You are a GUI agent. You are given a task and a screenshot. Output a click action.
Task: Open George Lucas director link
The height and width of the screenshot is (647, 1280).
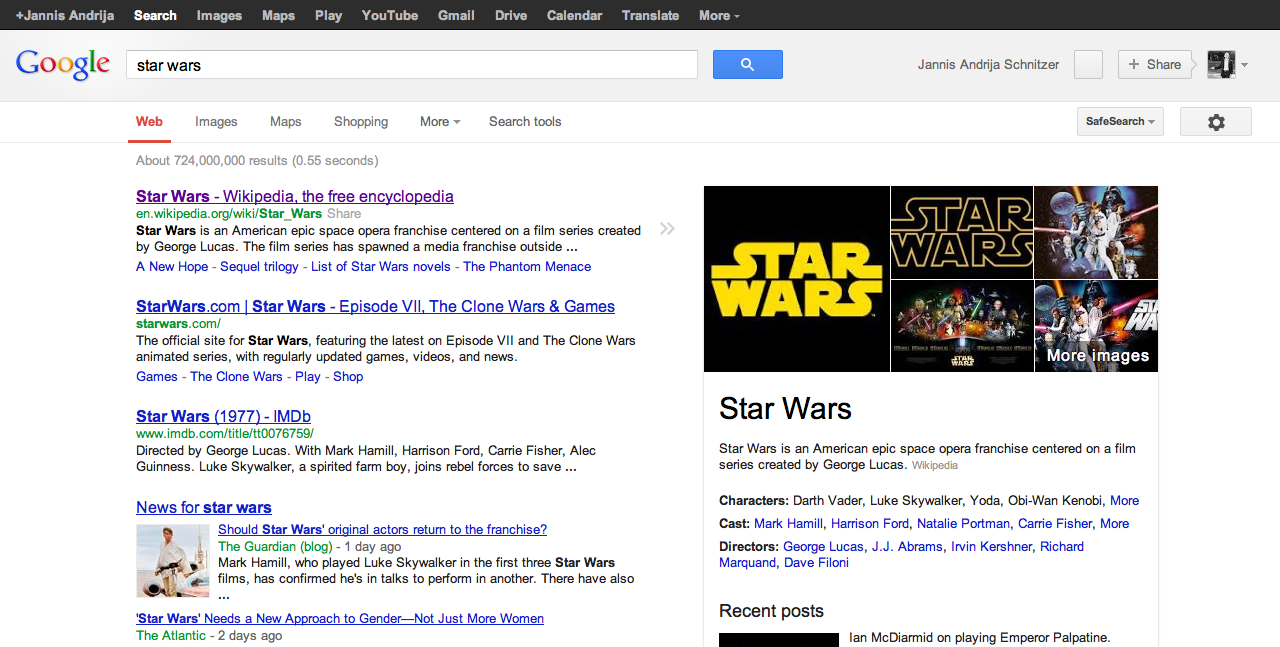click(x=824, y=547)
